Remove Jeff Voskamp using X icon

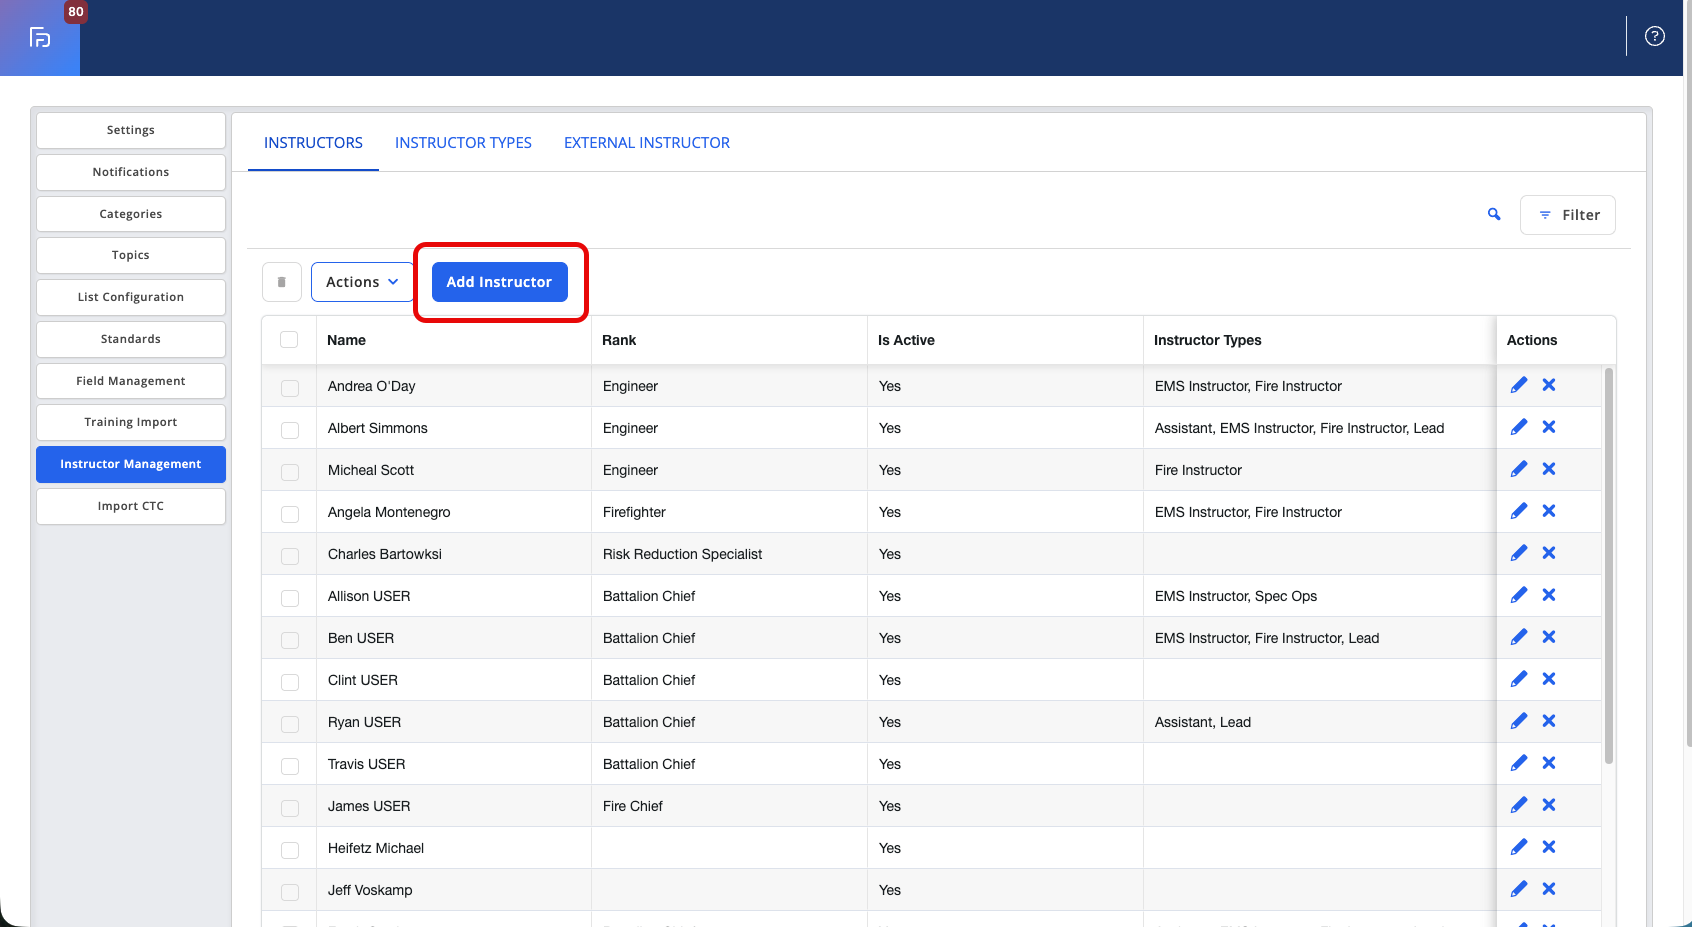(1549, 889)
